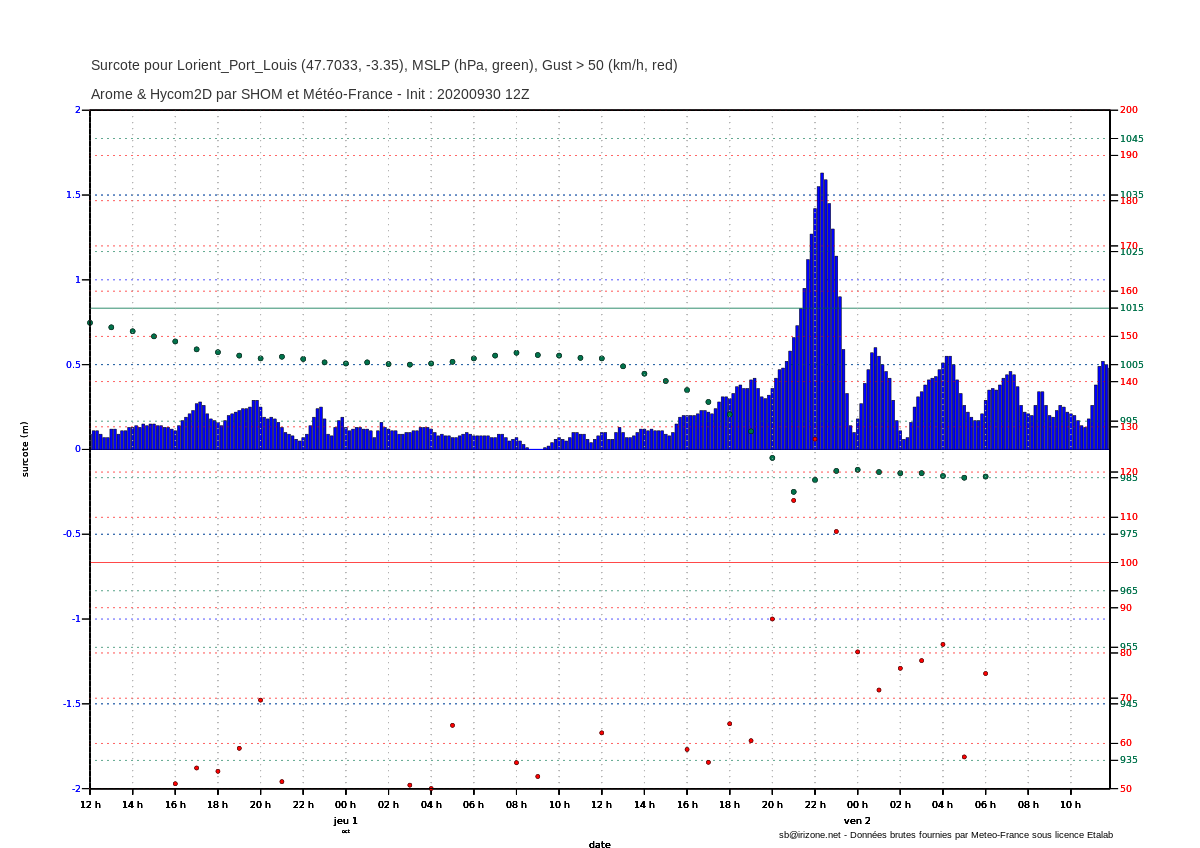Click the '10 h' label at x-axis end
This screenshot has height=848, width=1200.
point(1070,804)
